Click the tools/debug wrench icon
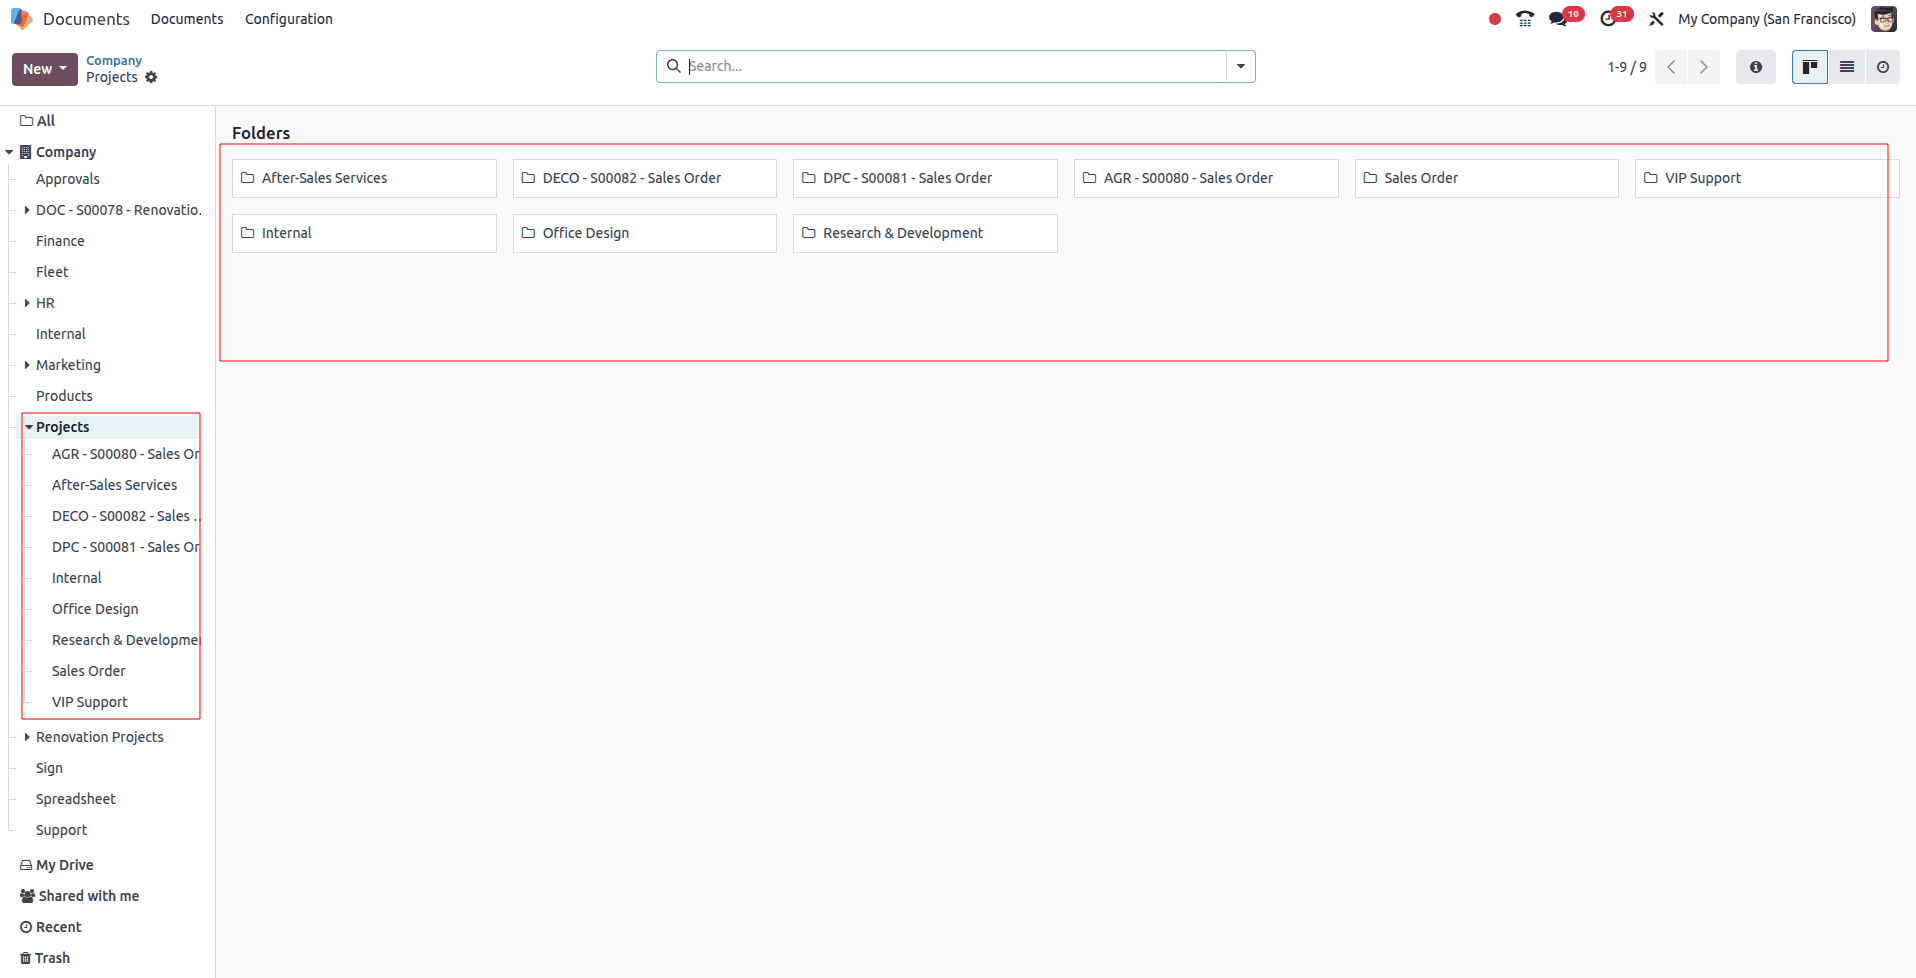 tap(1657, 19)
